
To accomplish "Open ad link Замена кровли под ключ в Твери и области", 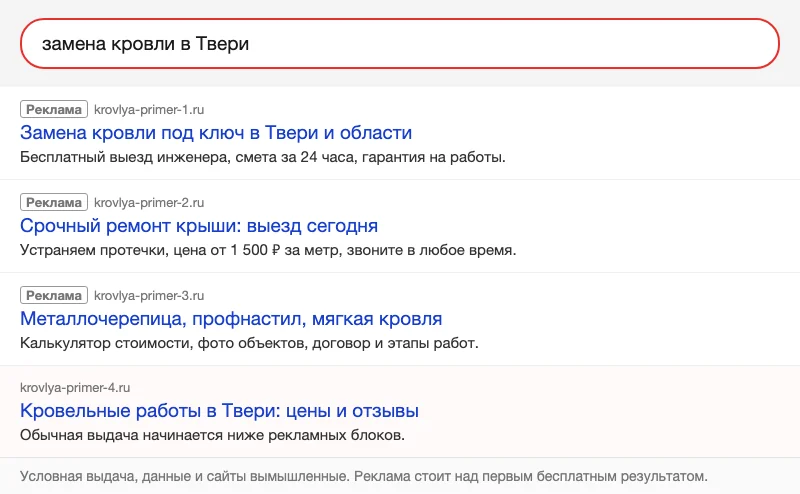I will [x=216, y=133].
